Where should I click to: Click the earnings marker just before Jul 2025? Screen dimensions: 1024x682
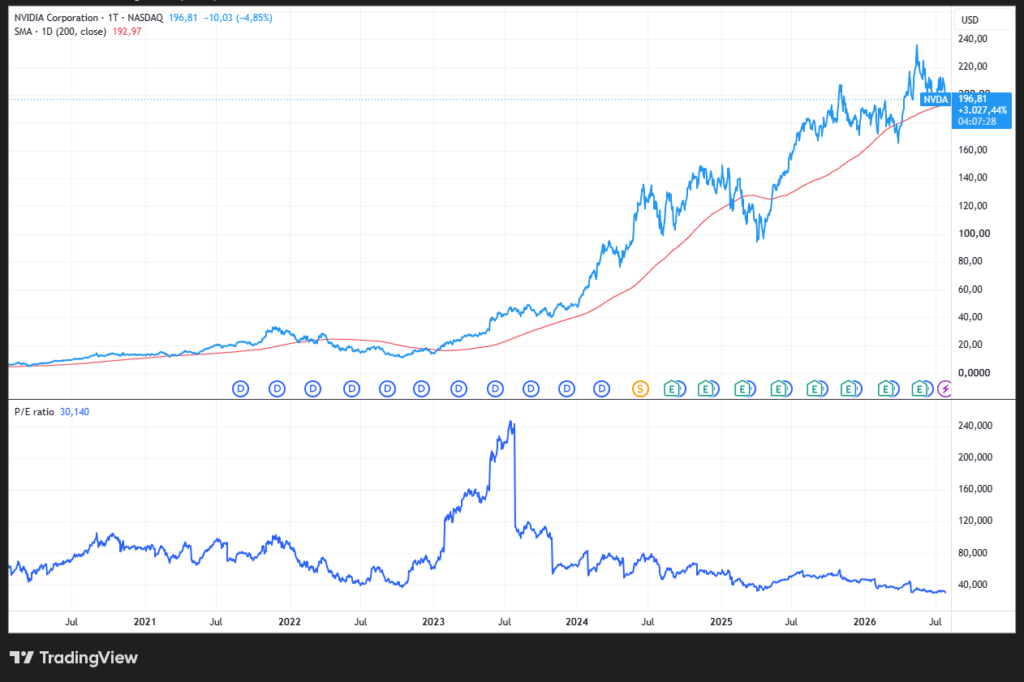click(x=778, y=389)
